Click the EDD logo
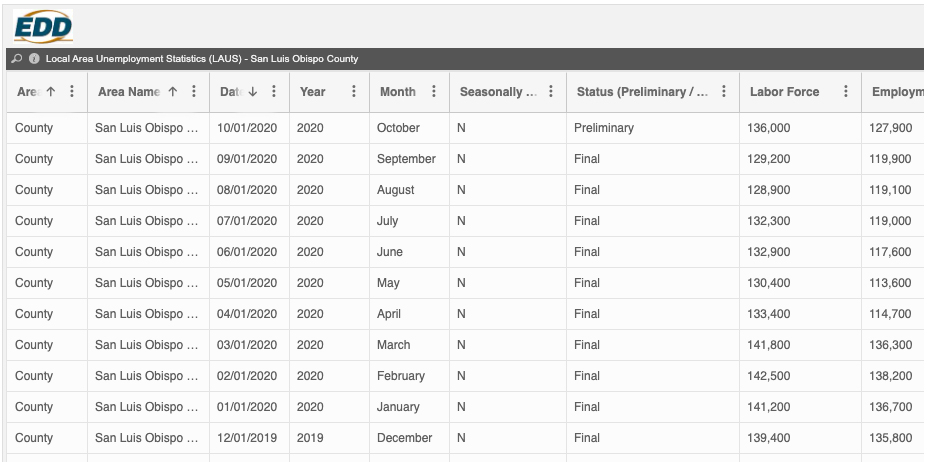 (43, 26)
